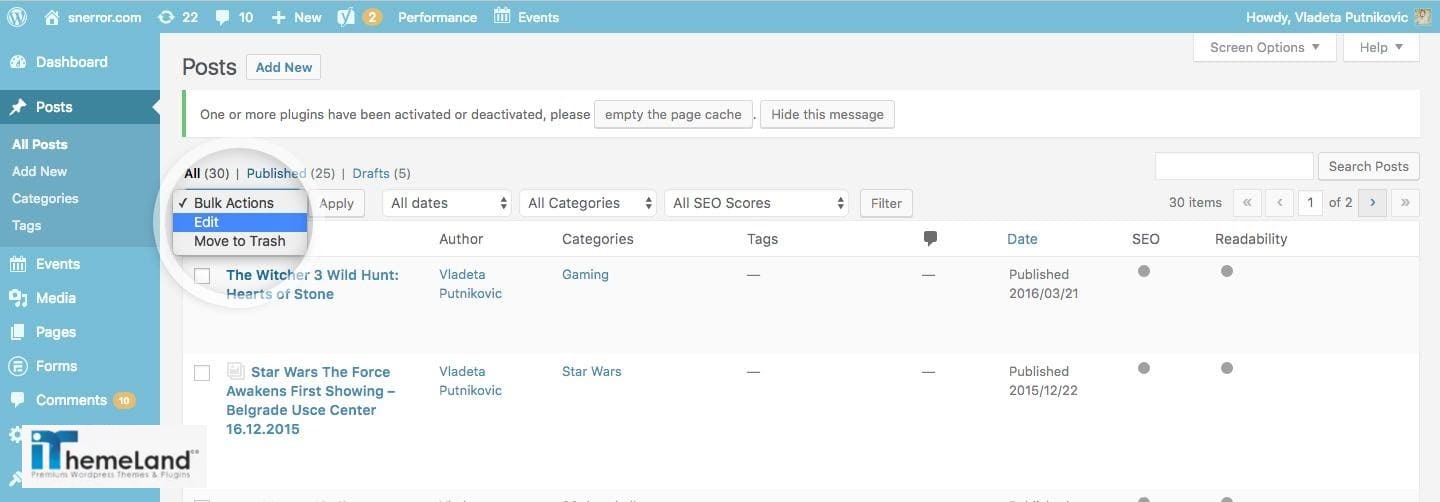Go to the first page of posts
This screenshot has width=1440, height=502.
point(1247,202)
